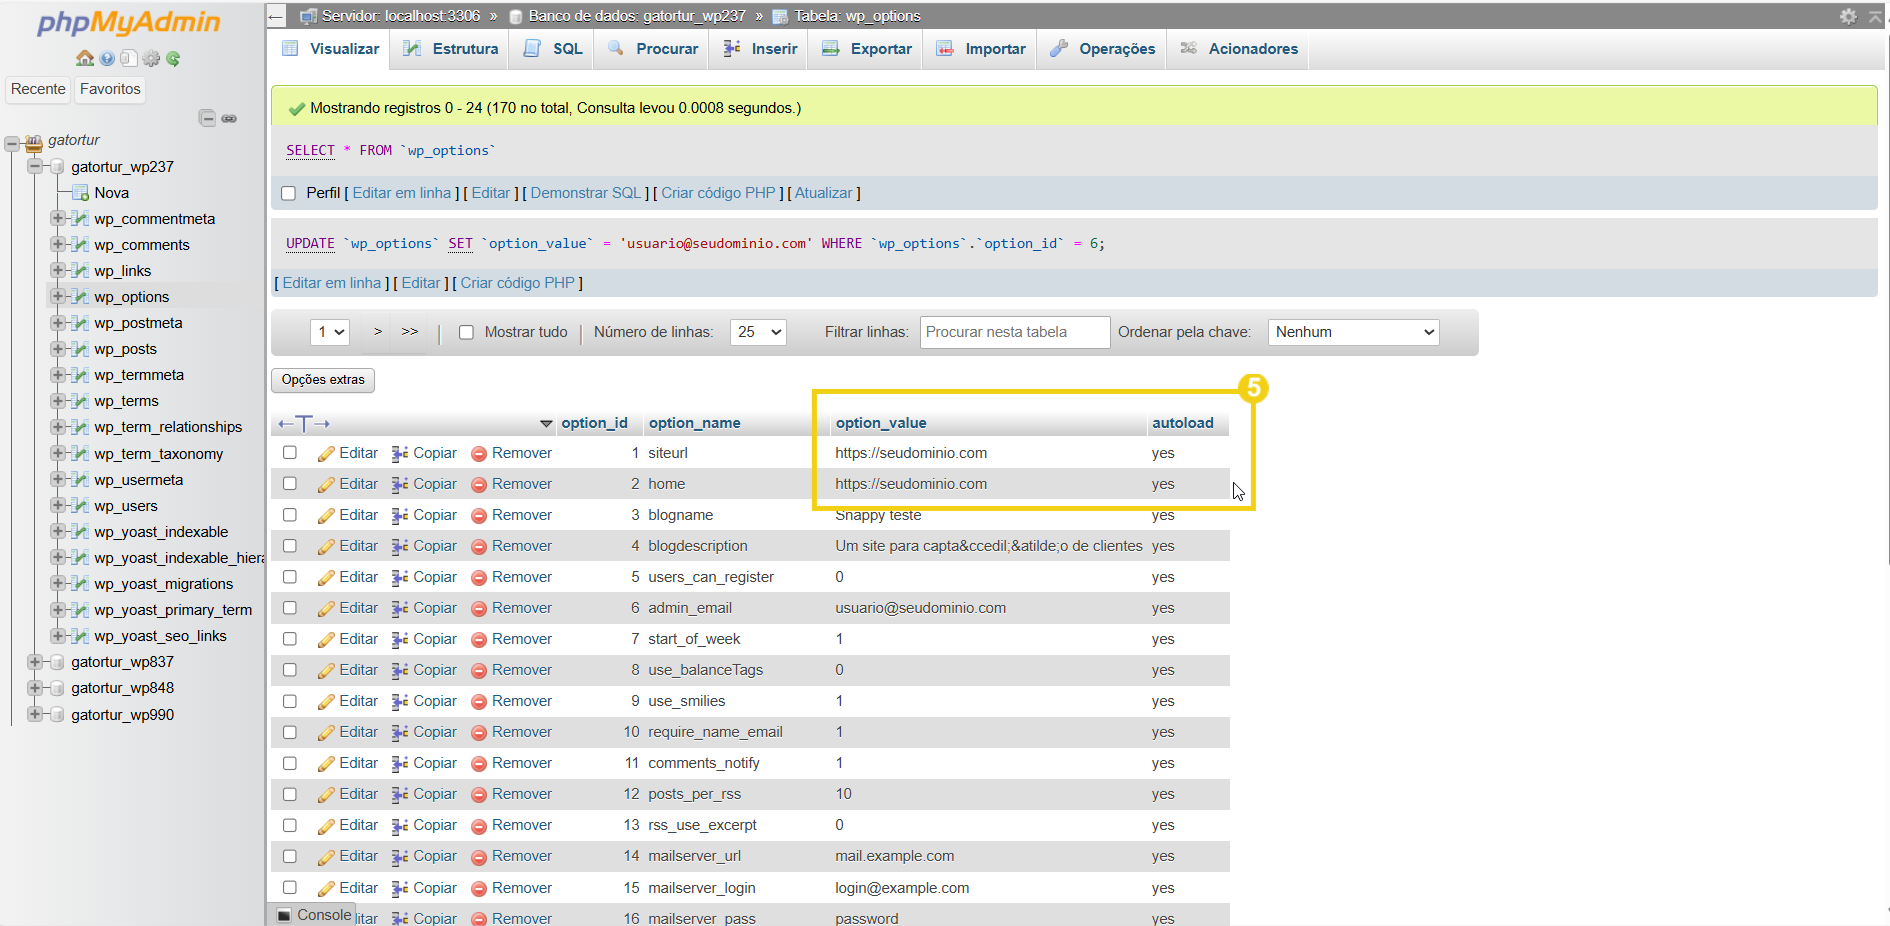Click pencil Editar icon for siteurl row
The image size is (1890, 926).
pyautogui.click(x=326, y=454)
